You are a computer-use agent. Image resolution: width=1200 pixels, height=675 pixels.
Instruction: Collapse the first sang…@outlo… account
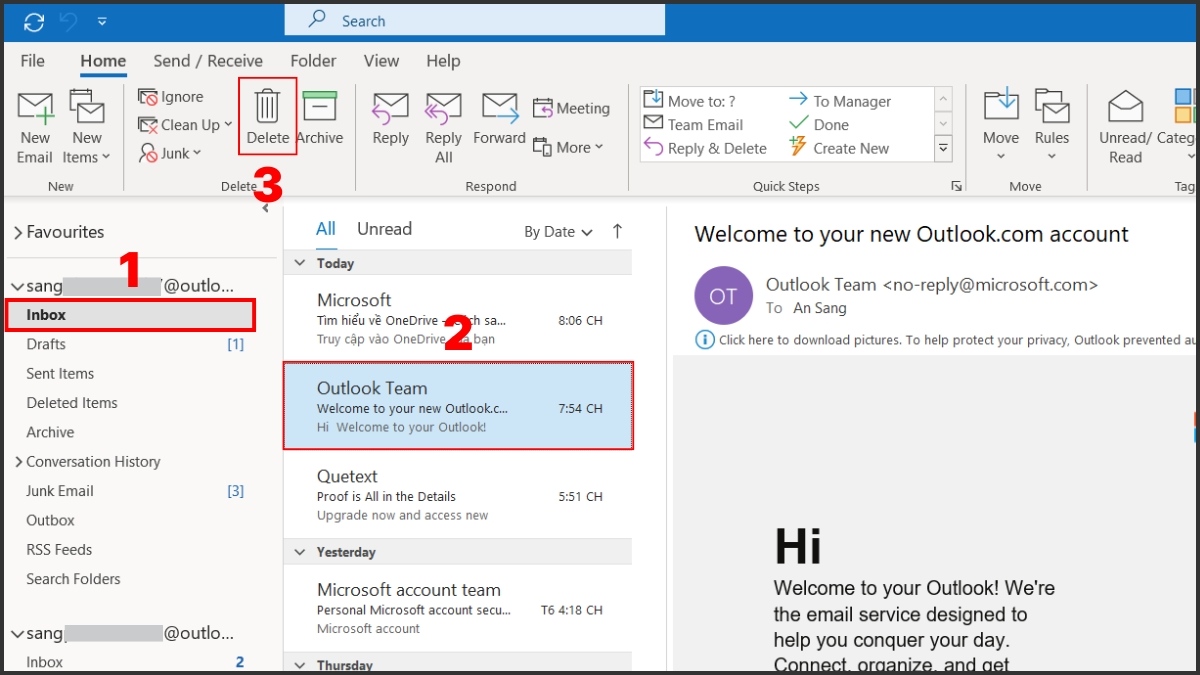pos(18,286)
